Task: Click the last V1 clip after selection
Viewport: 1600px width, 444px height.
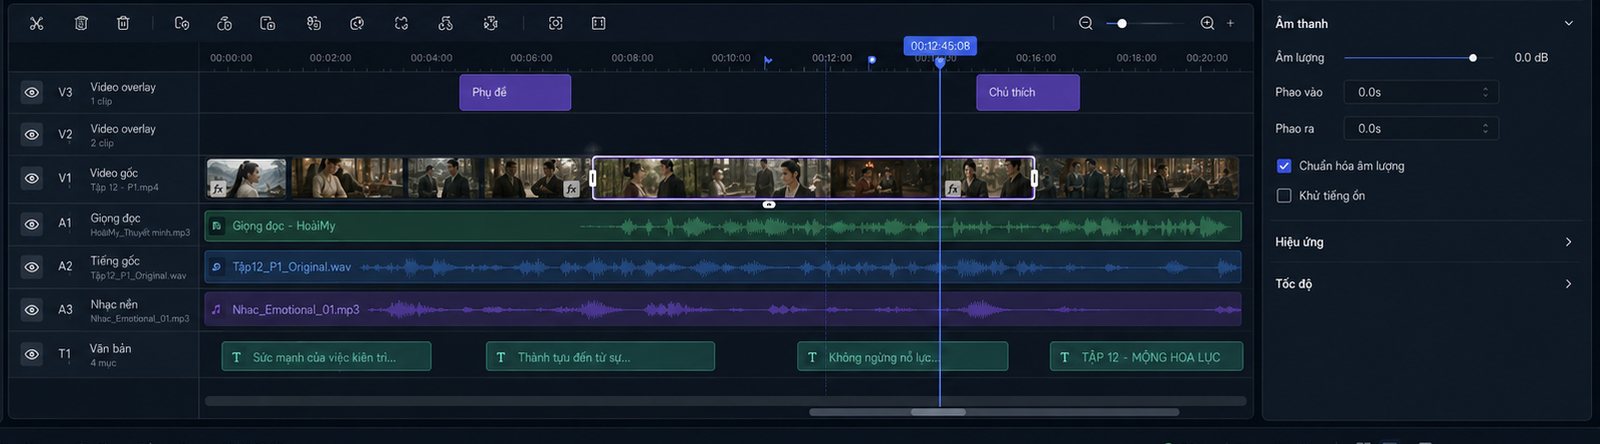Action: [x=1140, y=178]
